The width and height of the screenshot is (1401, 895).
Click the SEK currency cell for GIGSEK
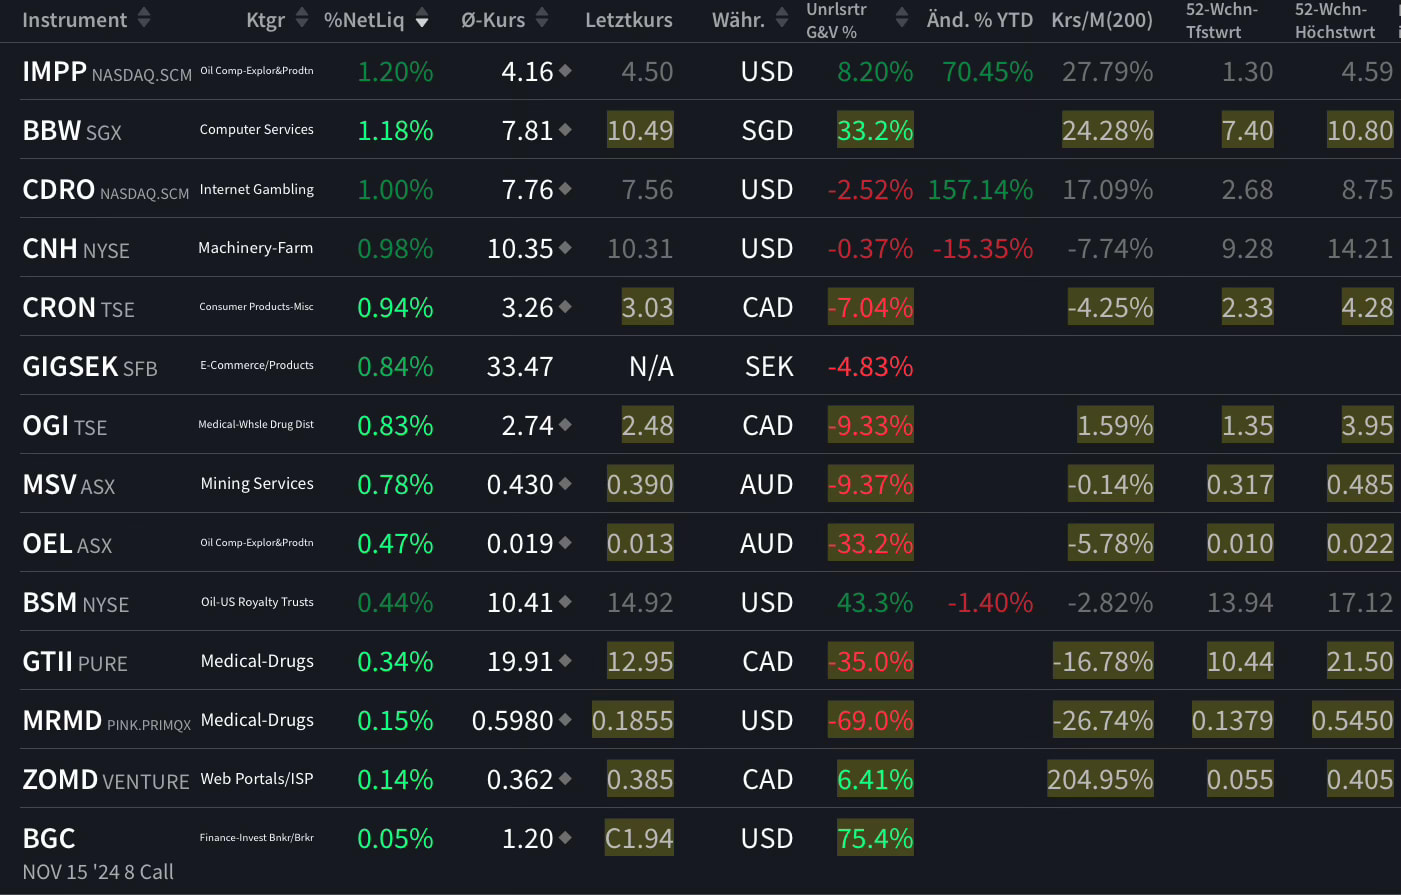769,366
